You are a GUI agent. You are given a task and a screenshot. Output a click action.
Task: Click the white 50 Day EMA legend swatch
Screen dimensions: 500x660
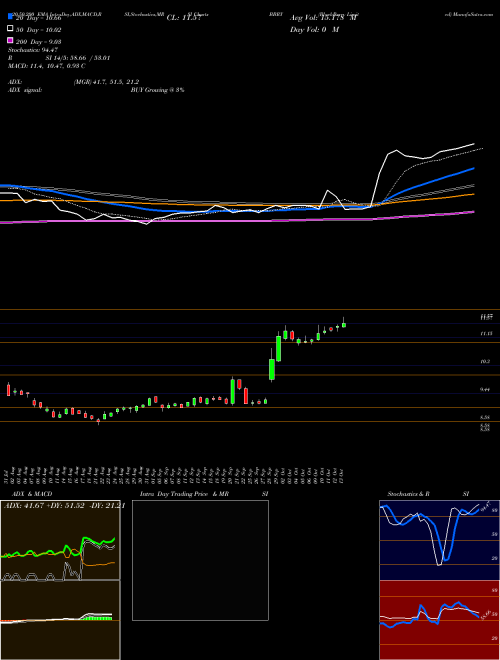[x=10, y=29]
